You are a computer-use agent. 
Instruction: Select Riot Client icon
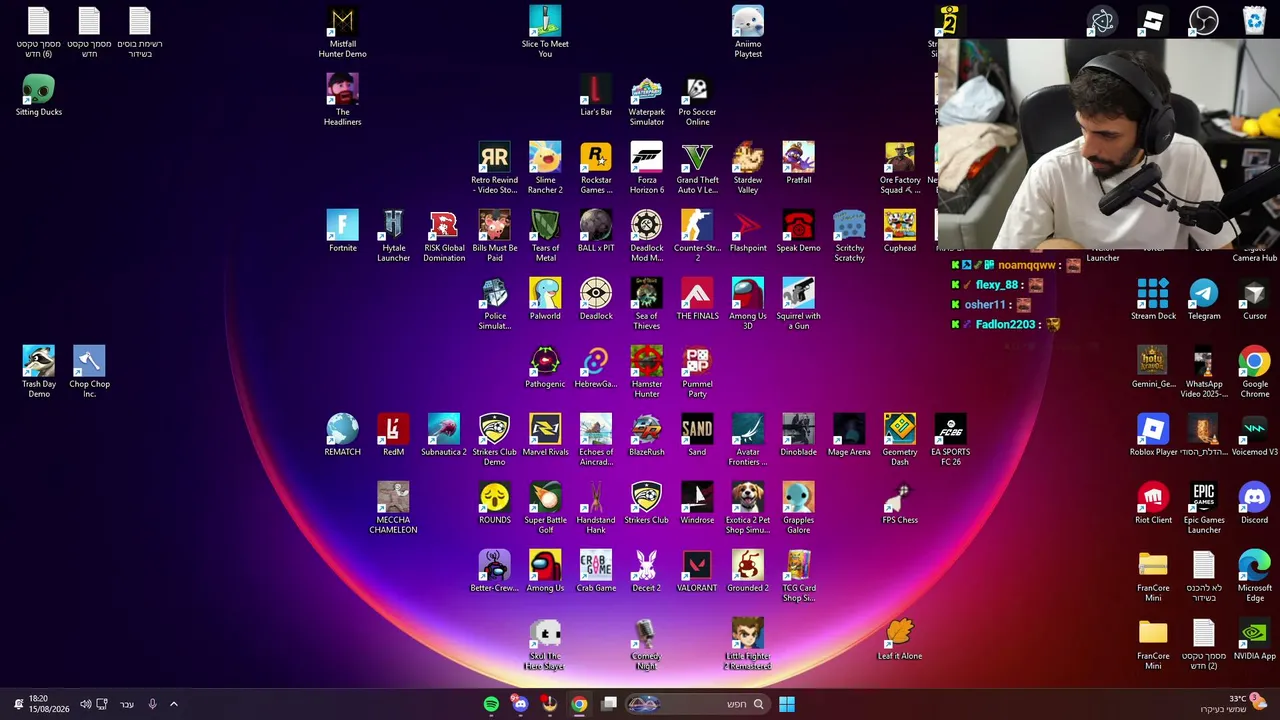click(1153, 503)
